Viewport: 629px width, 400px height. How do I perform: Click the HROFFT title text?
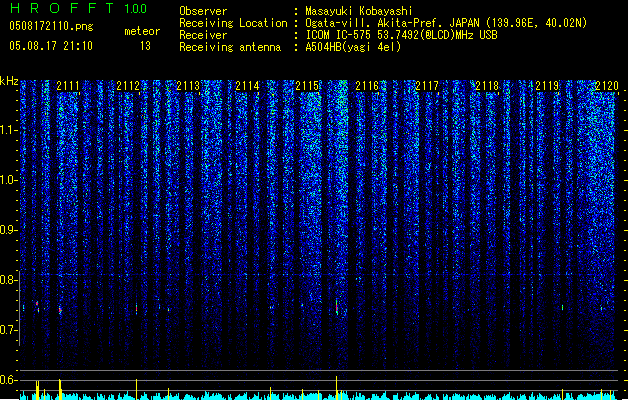pos(62,8)
